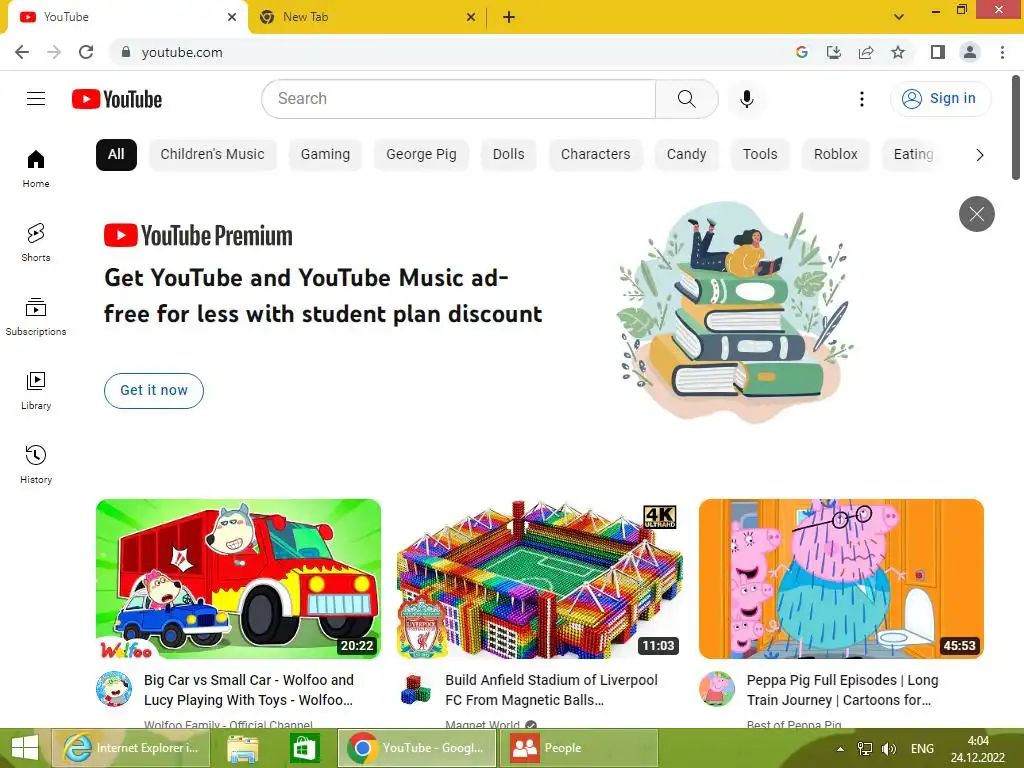Open the People app in taskbar
Viewport: 1024px width, 768px height.
click(x=579, y=748)
